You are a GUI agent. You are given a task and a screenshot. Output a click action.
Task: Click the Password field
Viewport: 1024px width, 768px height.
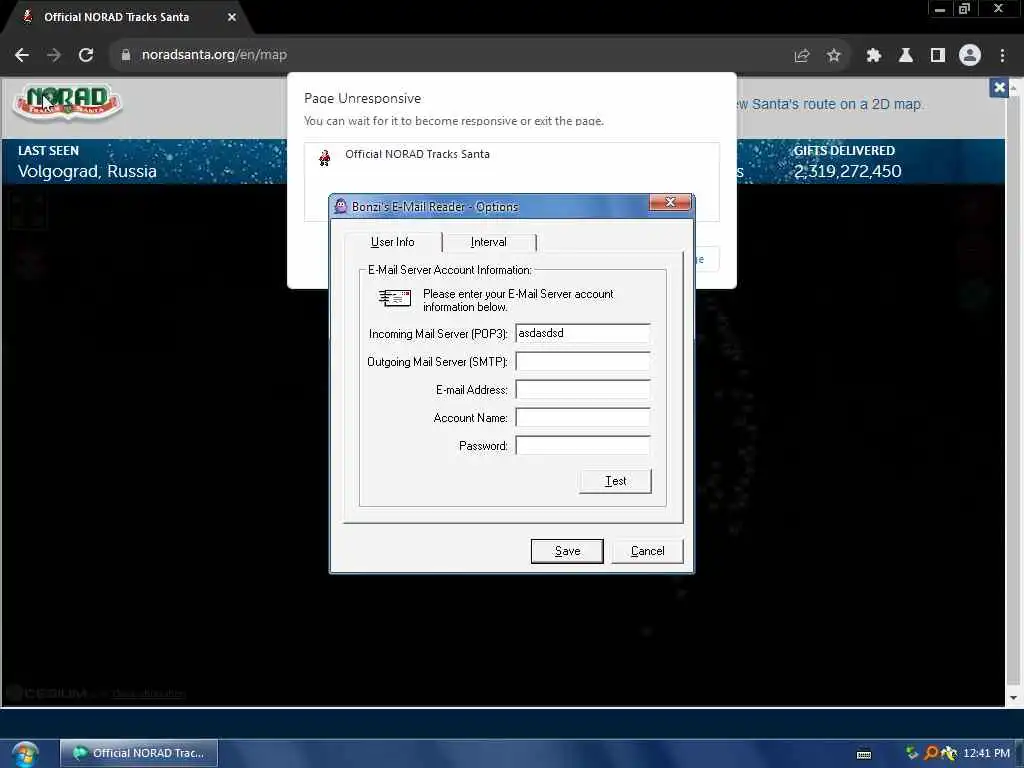[583, 445]
